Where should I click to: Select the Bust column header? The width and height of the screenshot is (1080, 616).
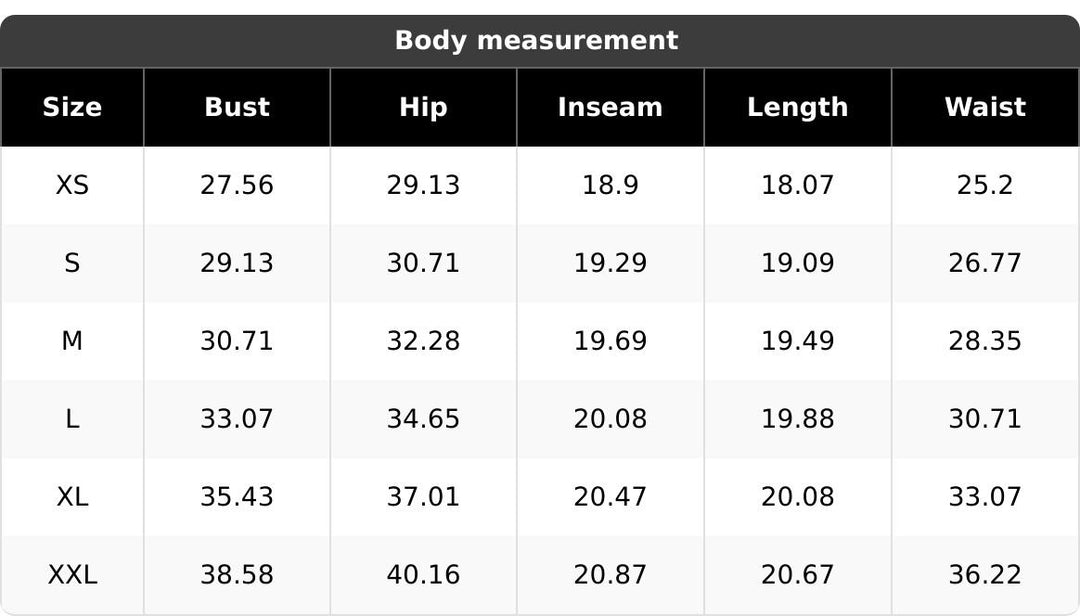237,107
